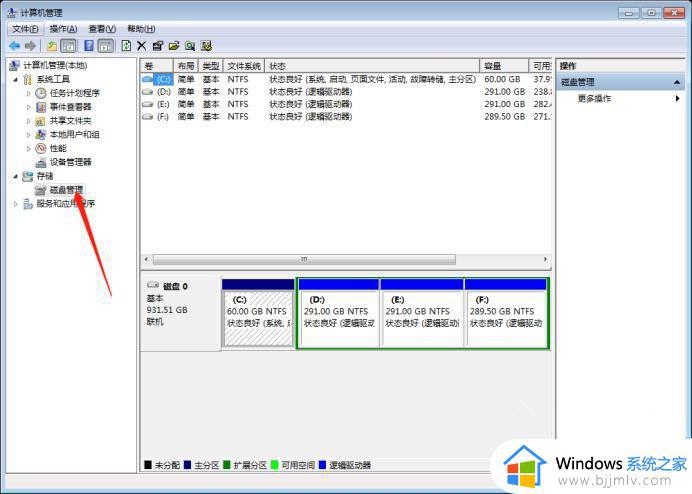Click the 系统工具 tools icon
The height and width of the screenshot is (494, 692).
pos(28,79)
